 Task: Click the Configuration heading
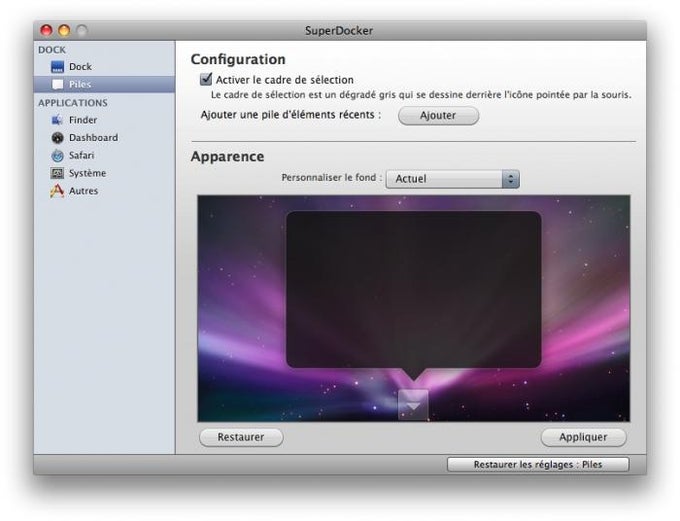pos(238,59)
